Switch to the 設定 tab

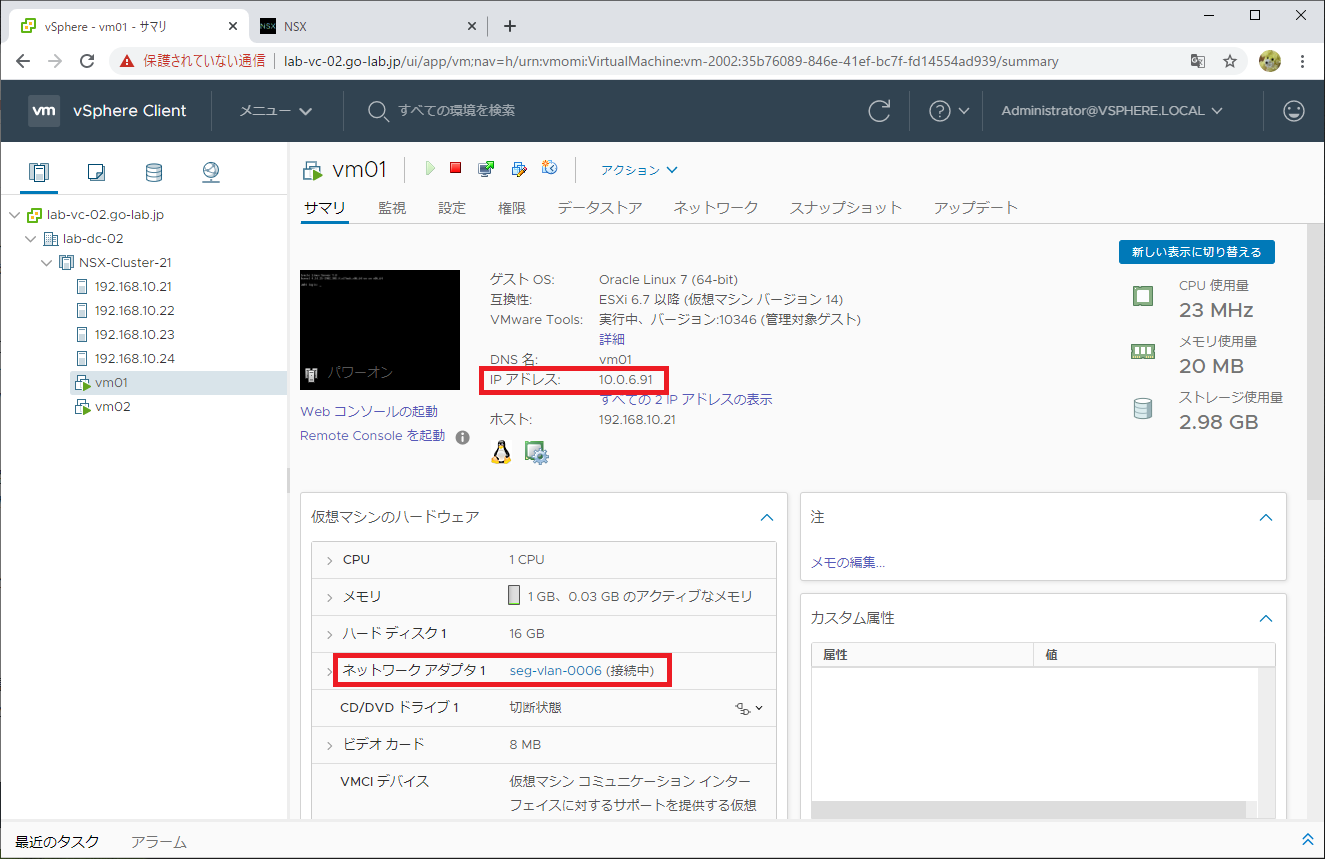point(452,208)
